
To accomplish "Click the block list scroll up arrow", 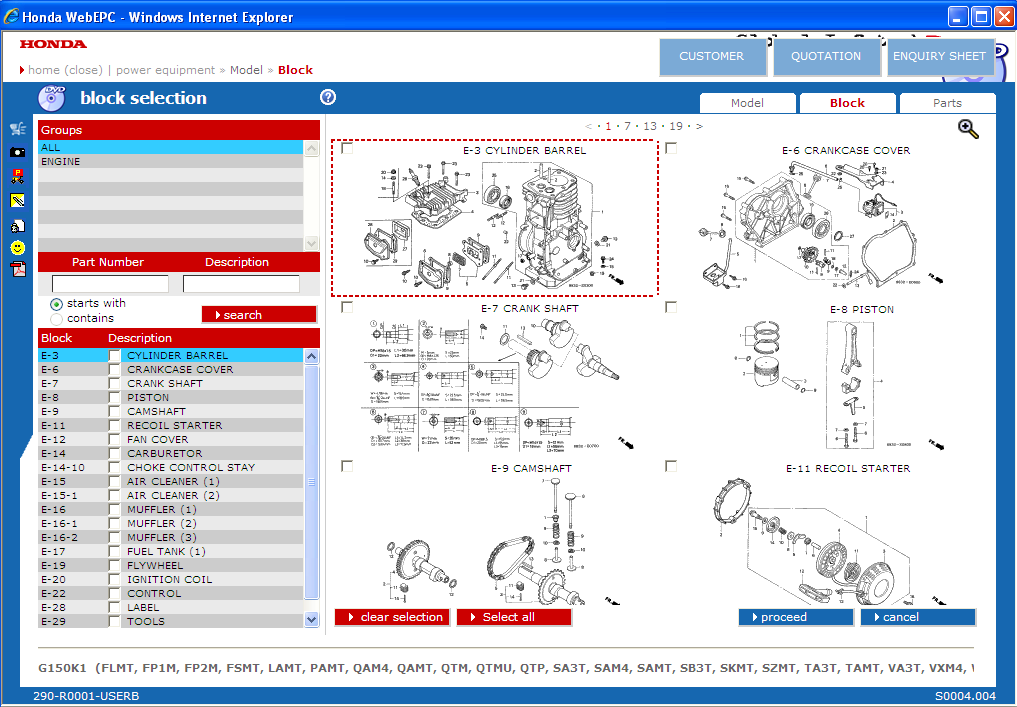I will click(x=311, y=356).
